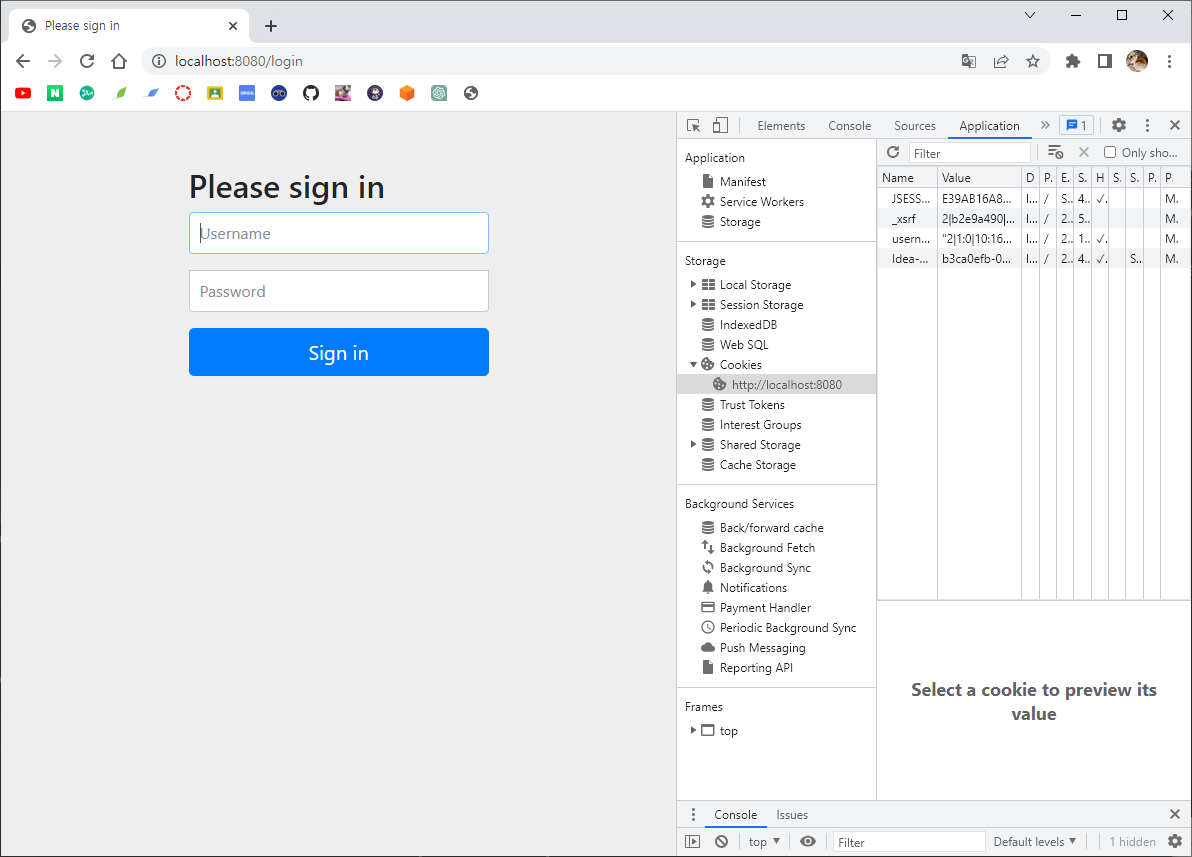This screenshot has height=857, width=1192.
Task: Expand the Session Storage tree node
Action: pyautogui.click(x=693, y=304)
